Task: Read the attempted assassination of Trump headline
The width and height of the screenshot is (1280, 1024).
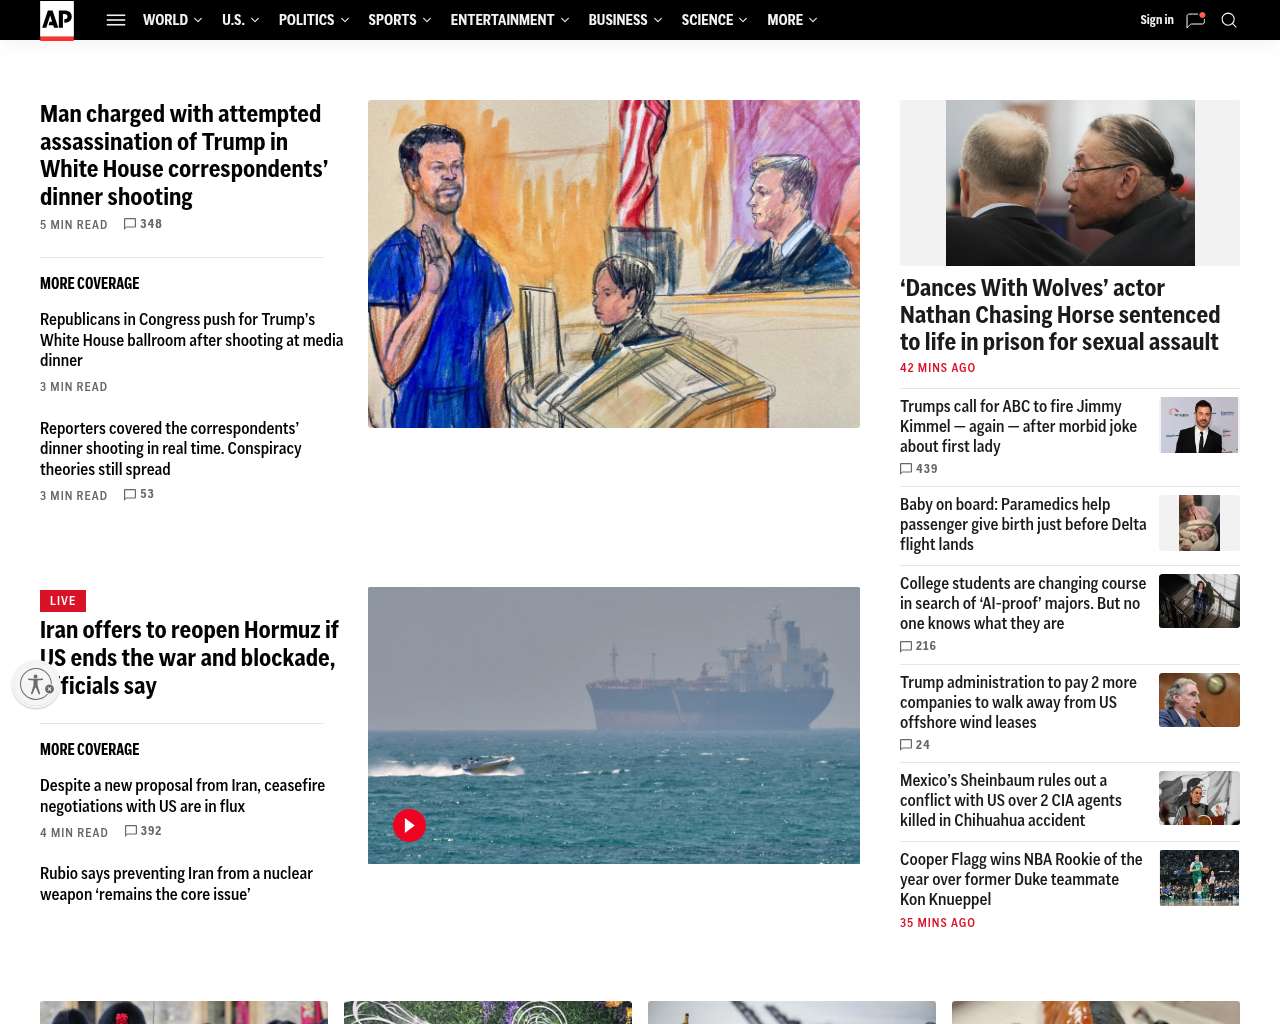Action: pyautogui.click(x=184, y=155)
